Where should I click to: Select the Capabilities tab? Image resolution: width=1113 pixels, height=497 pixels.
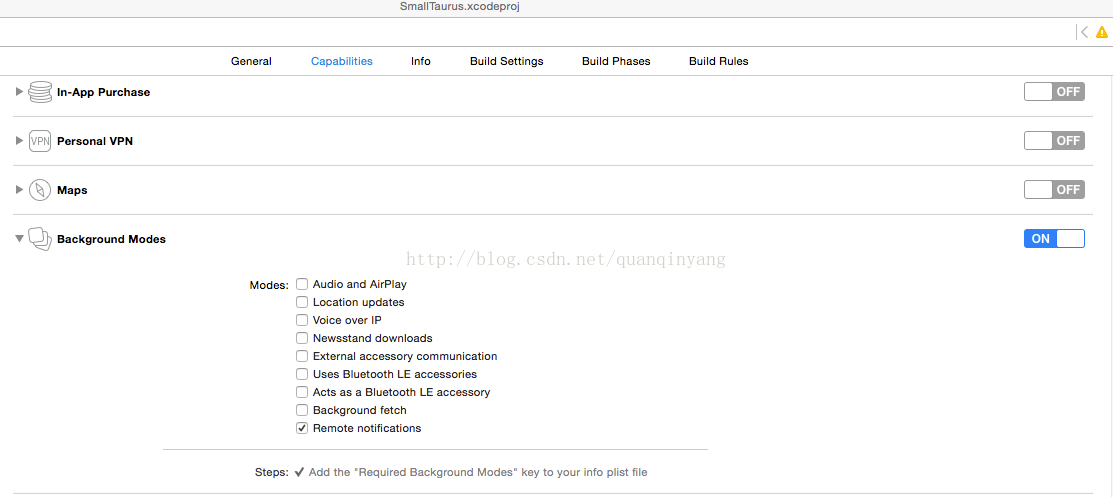click(x=341, y=61)
